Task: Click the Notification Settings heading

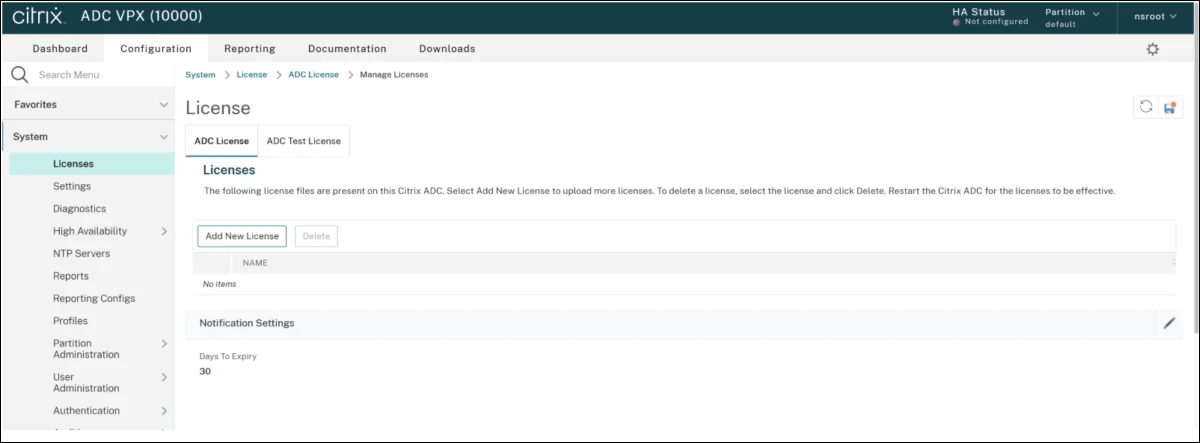Action: tap(246, 323)
